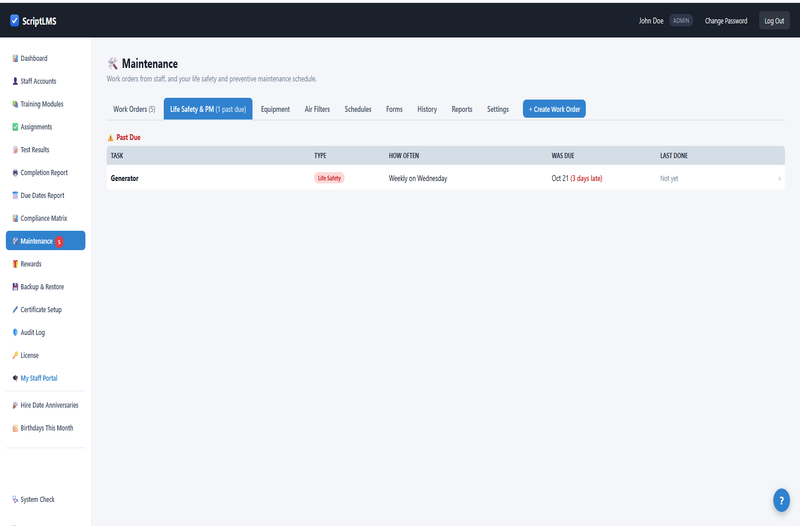
Task: Expand the Generator row chevron arrow
Action: point(779,179)
